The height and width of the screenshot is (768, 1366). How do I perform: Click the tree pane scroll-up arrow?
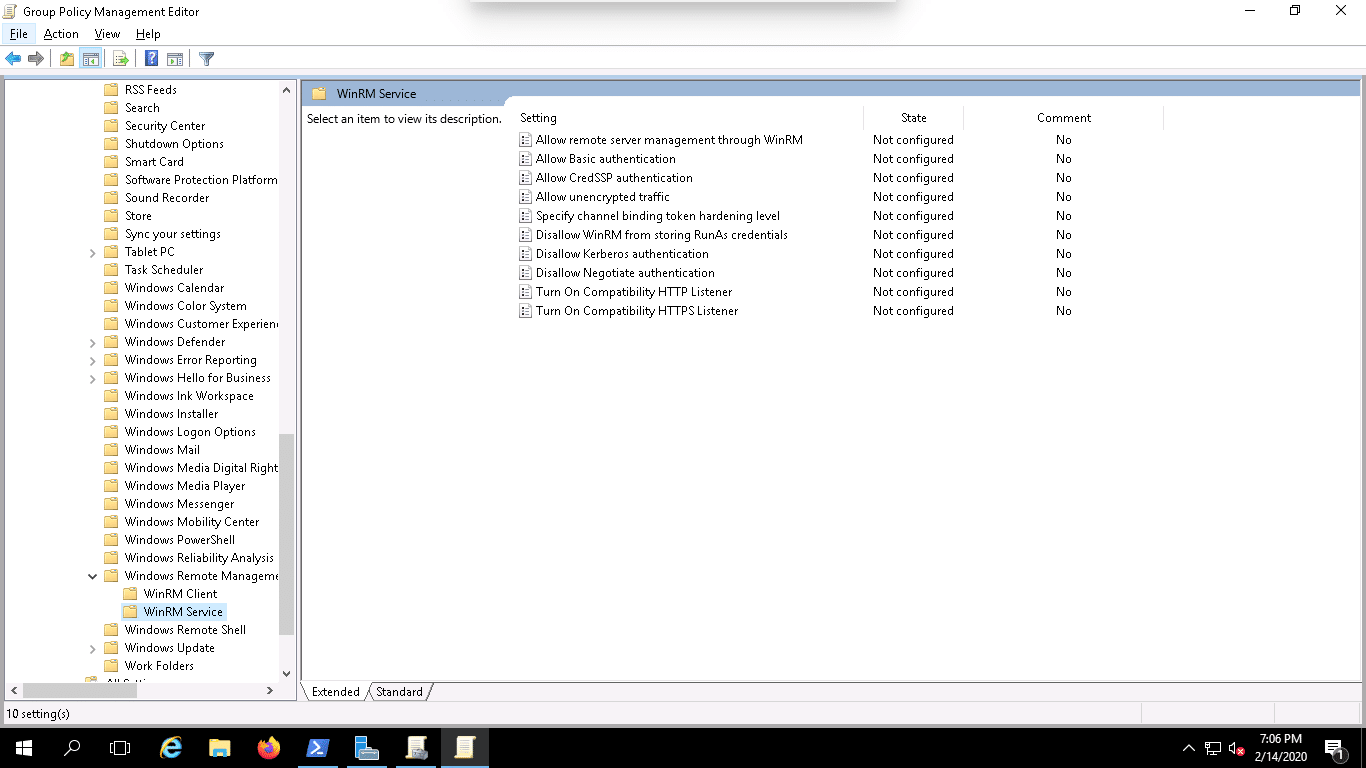(x=287, y=89)
